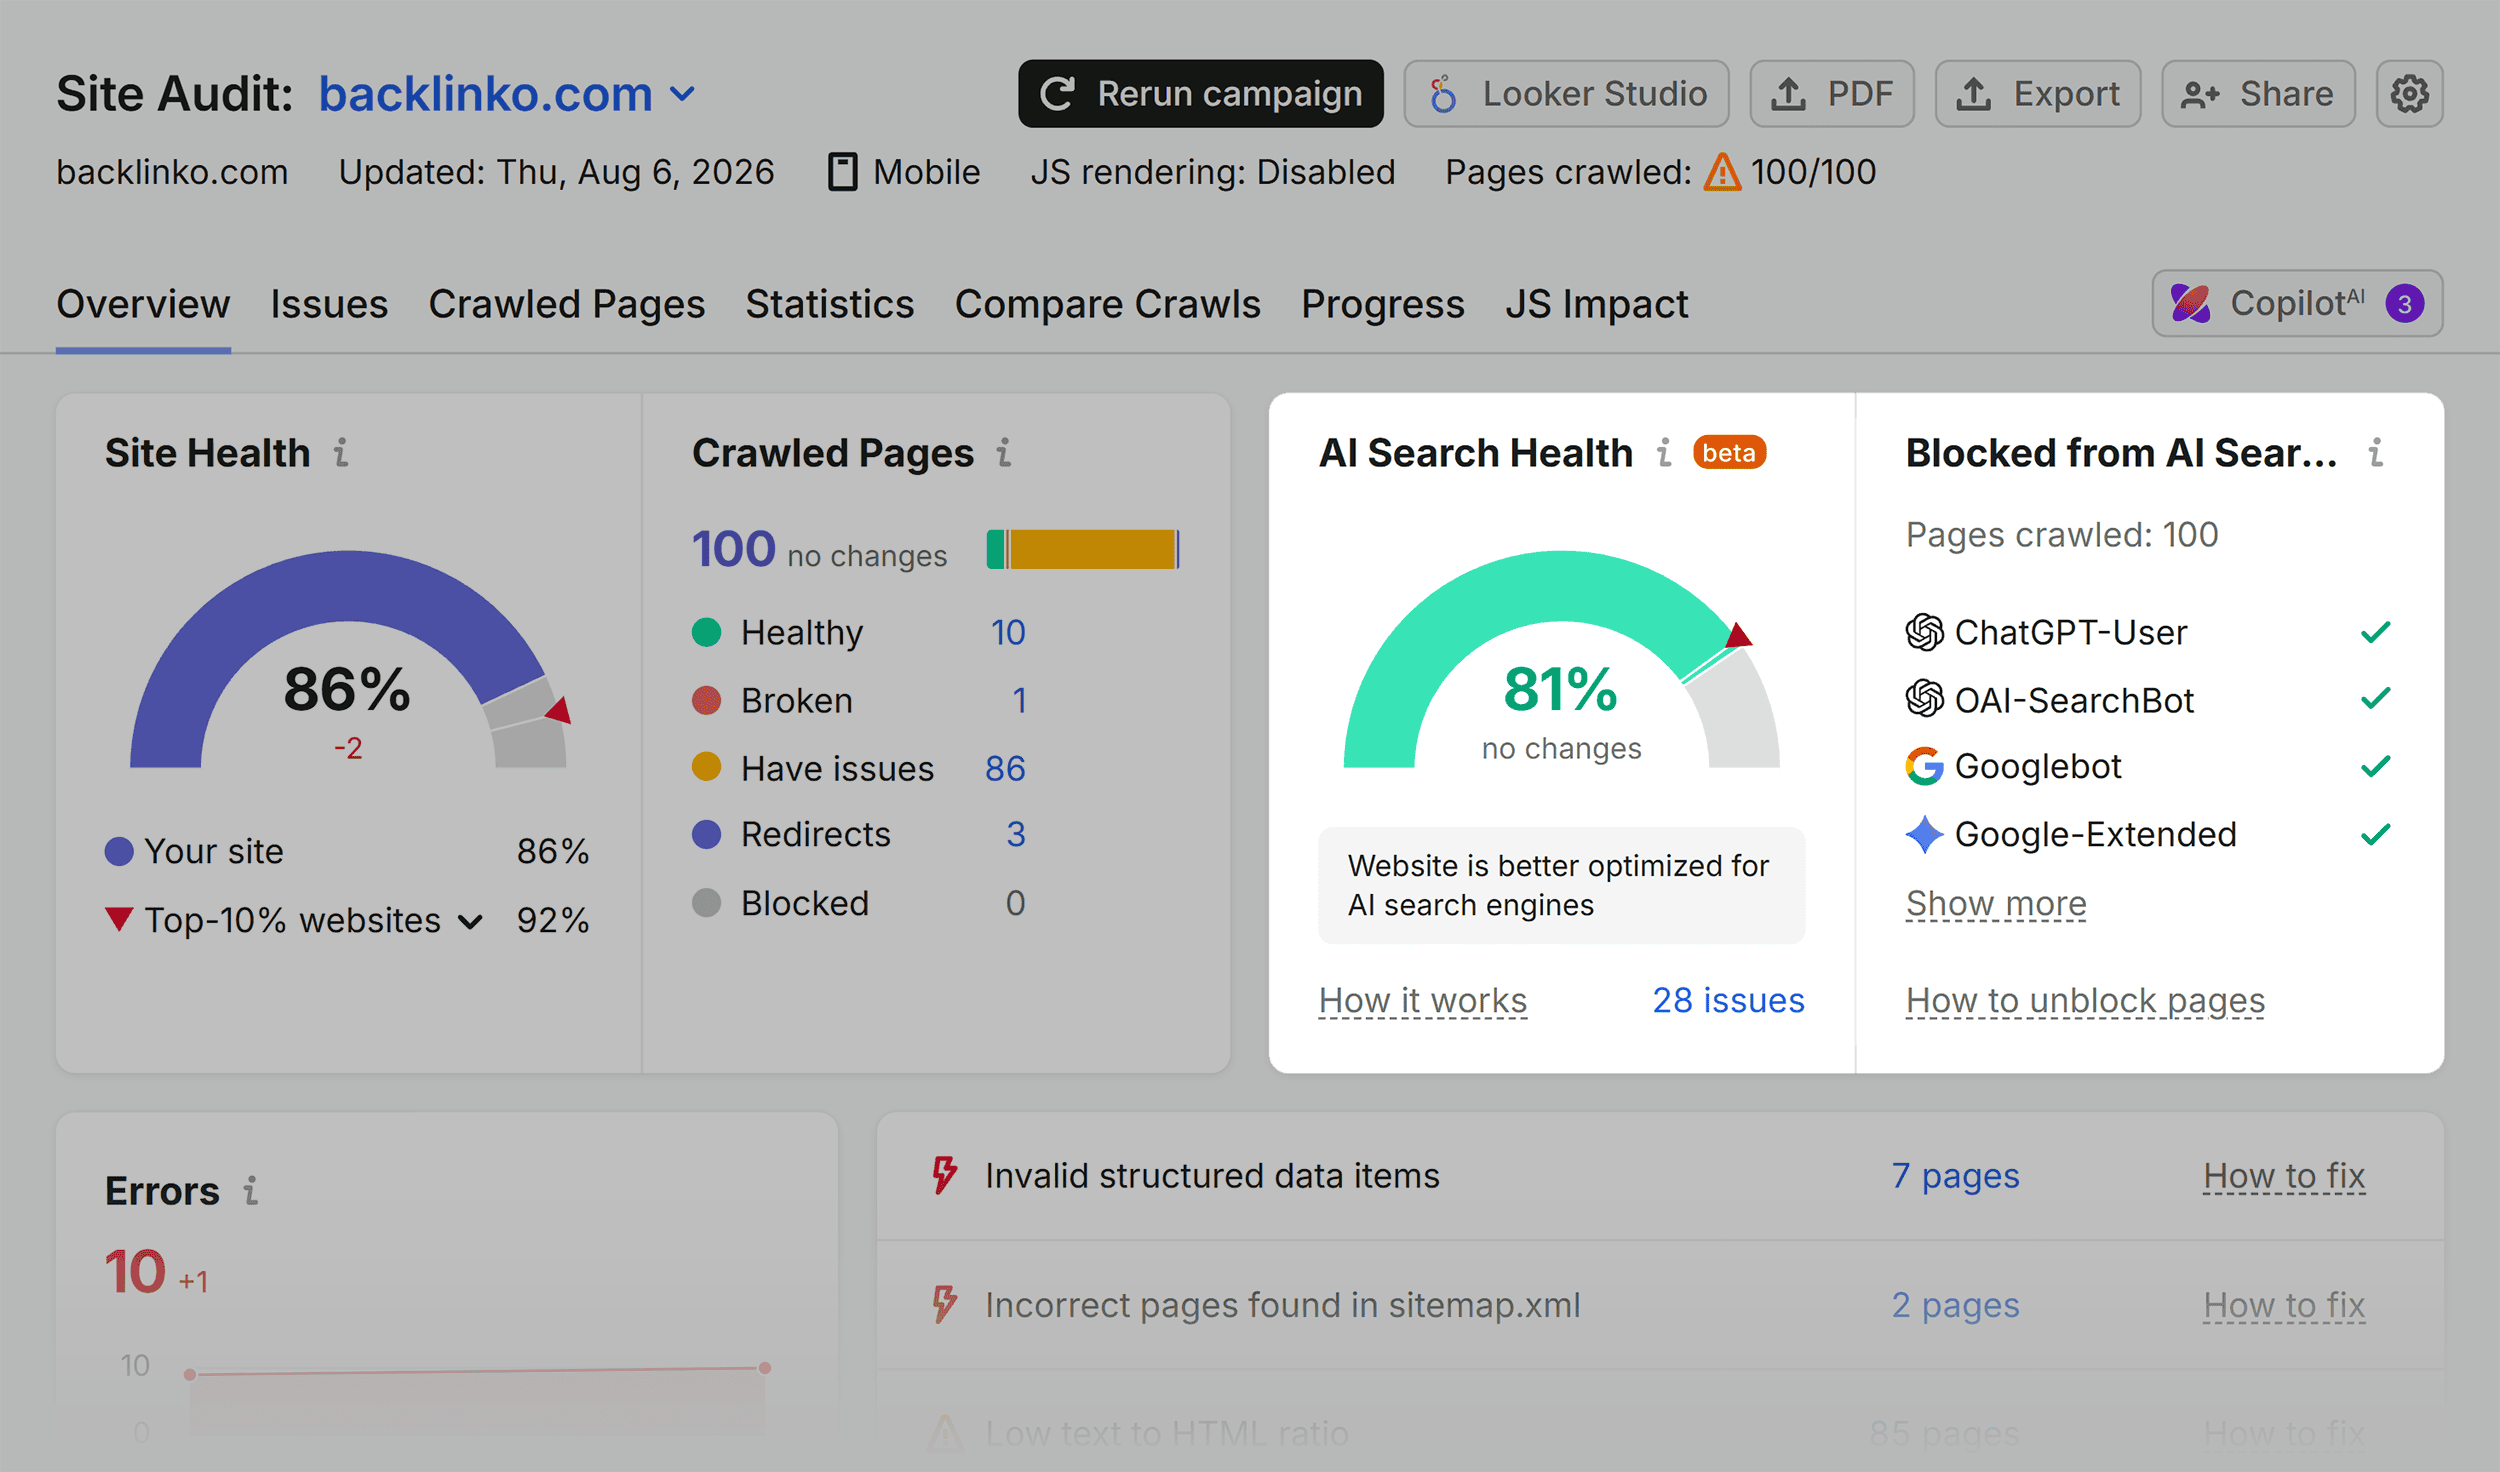Image resolution: width=2500 pixels, height=1472 pixels.
Task: Click the ChatGPT-User logo icon
Action: coord(1924,632)
